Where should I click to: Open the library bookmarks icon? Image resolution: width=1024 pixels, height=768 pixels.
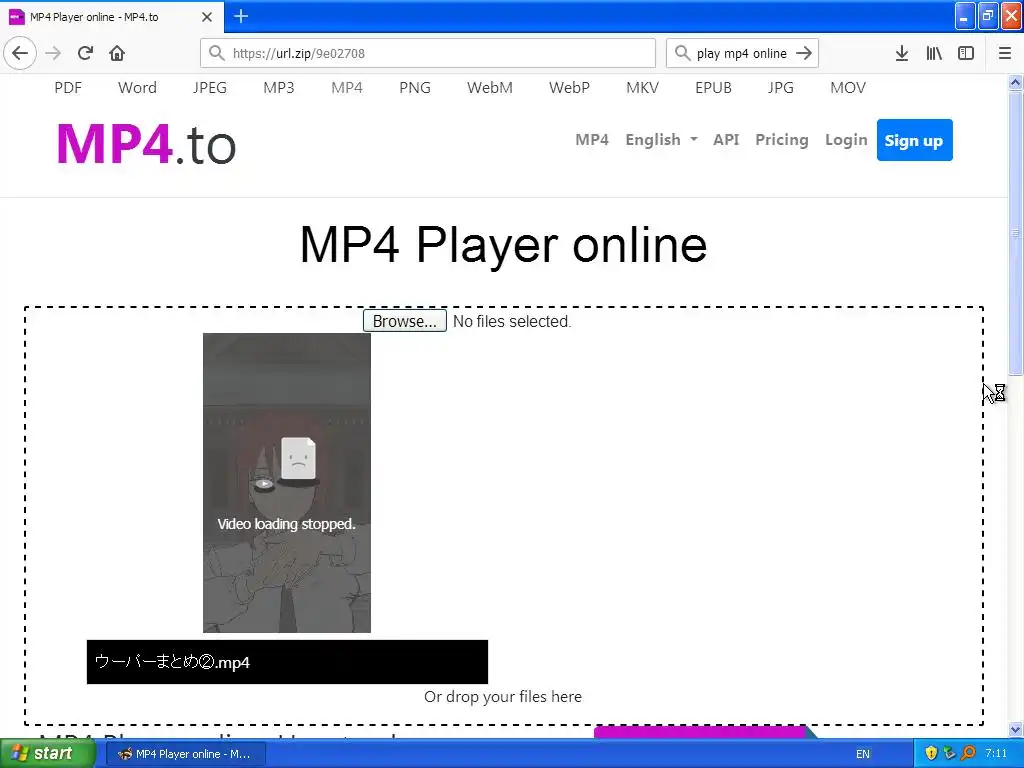pyautogui.click(x=934, y=53)
